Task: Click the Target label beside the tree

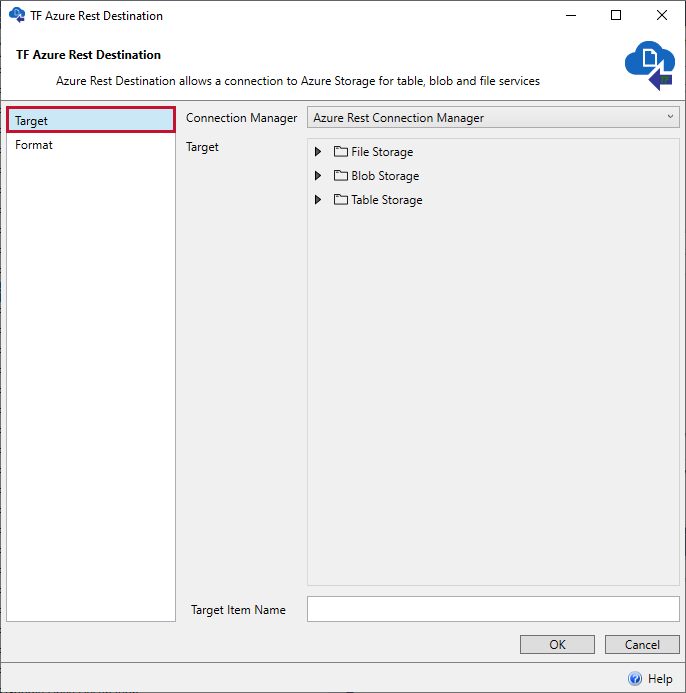Action: coord(202,147)
